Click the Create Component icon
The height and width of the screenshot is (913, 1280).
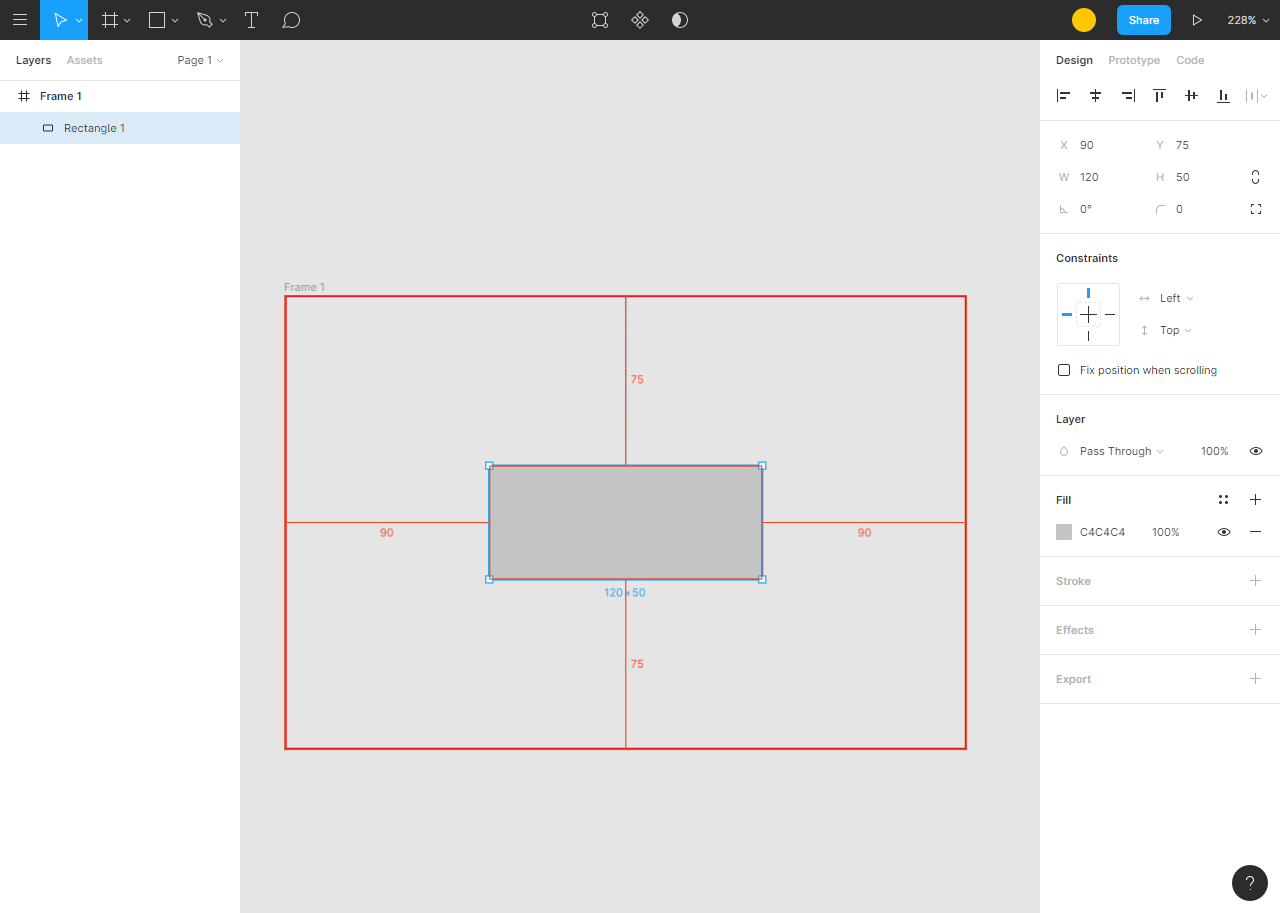coord(640,20)
